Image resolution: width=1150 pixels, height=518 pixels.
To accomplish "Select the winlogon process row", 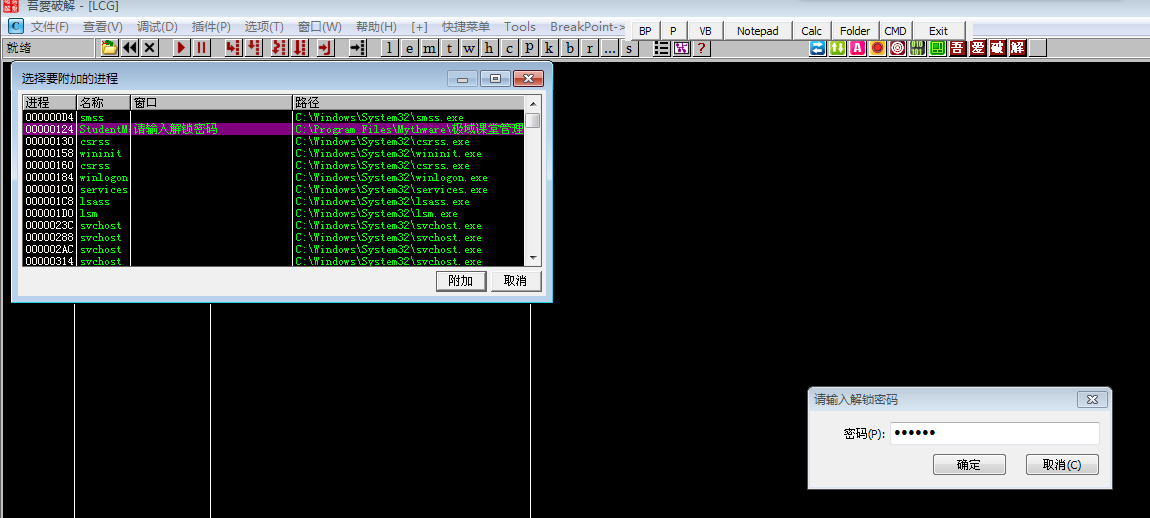I will coord(274,178).
